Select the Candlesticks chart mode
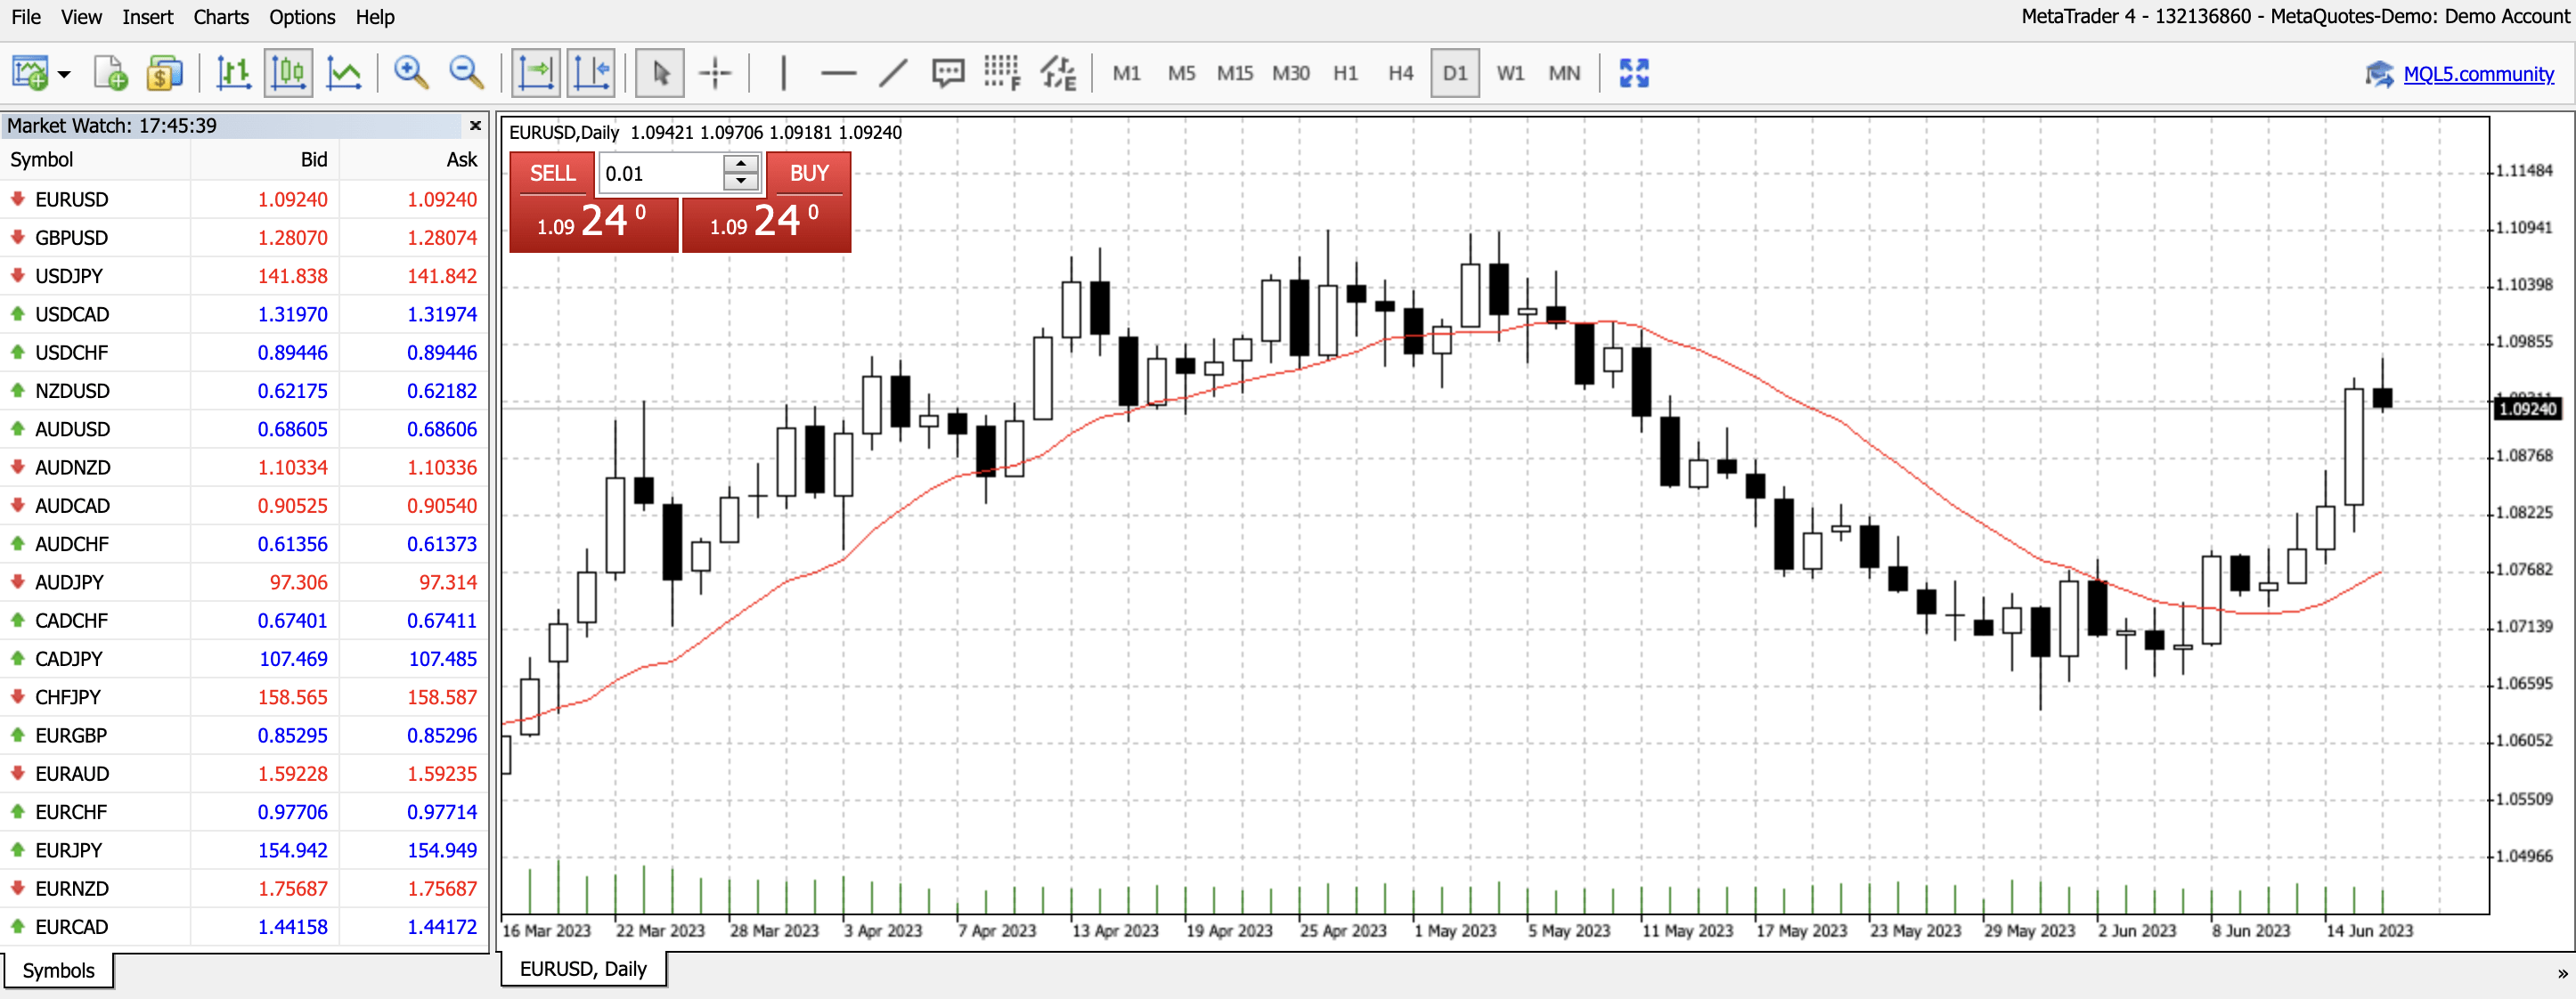2576x999 pixels. 288,73
